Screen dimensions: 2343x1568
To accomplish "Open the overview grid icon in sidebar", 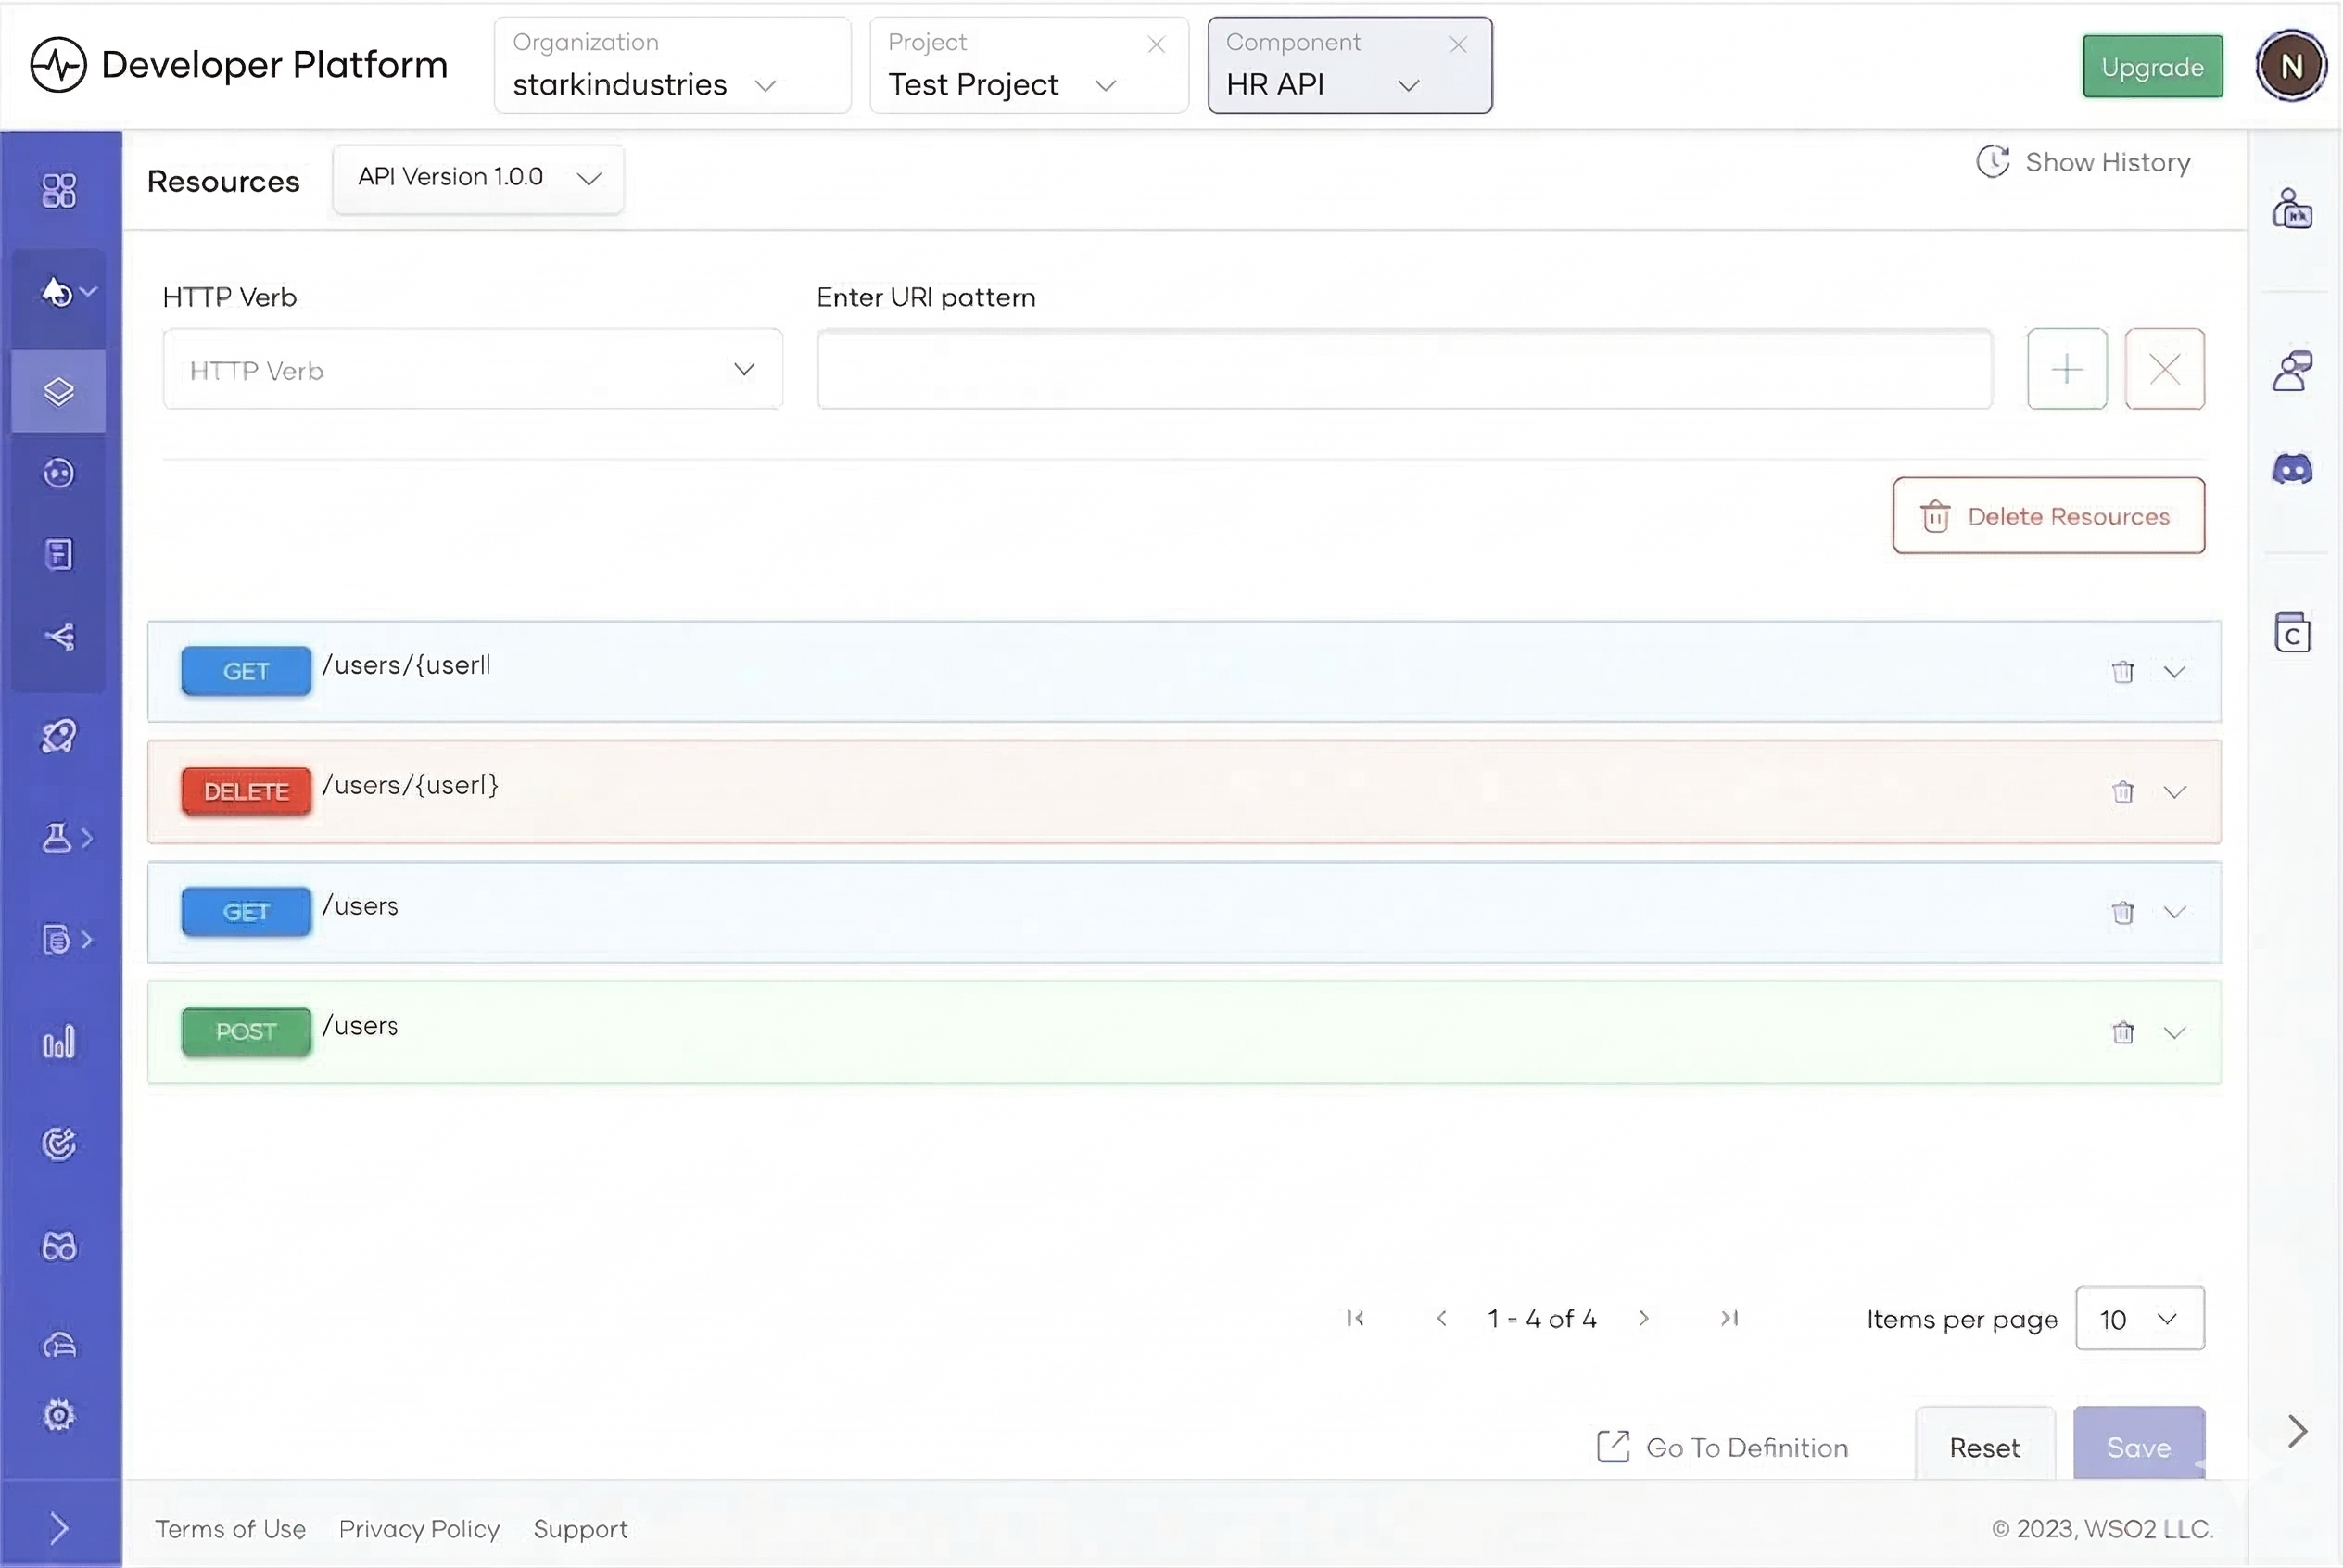I will pyautogui.click(x=59, y=190).
